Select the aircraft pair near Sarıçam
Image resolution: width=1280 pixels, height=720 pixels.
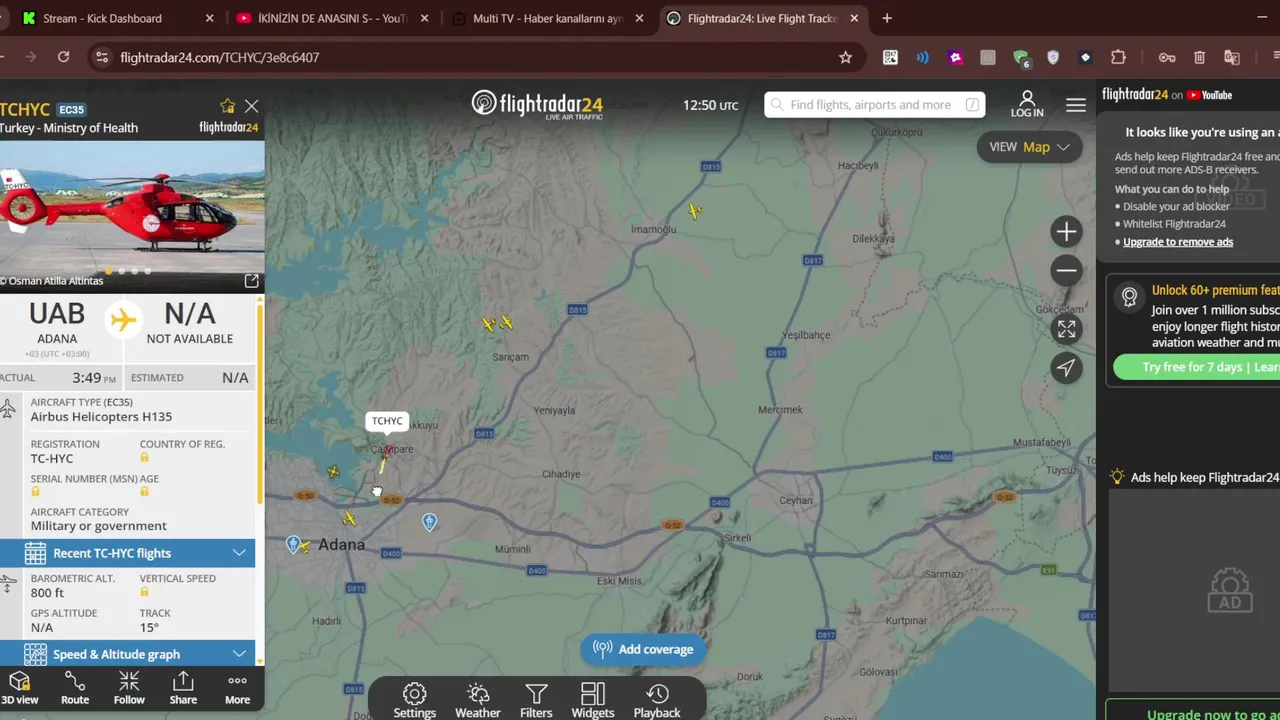click(497, 323)
